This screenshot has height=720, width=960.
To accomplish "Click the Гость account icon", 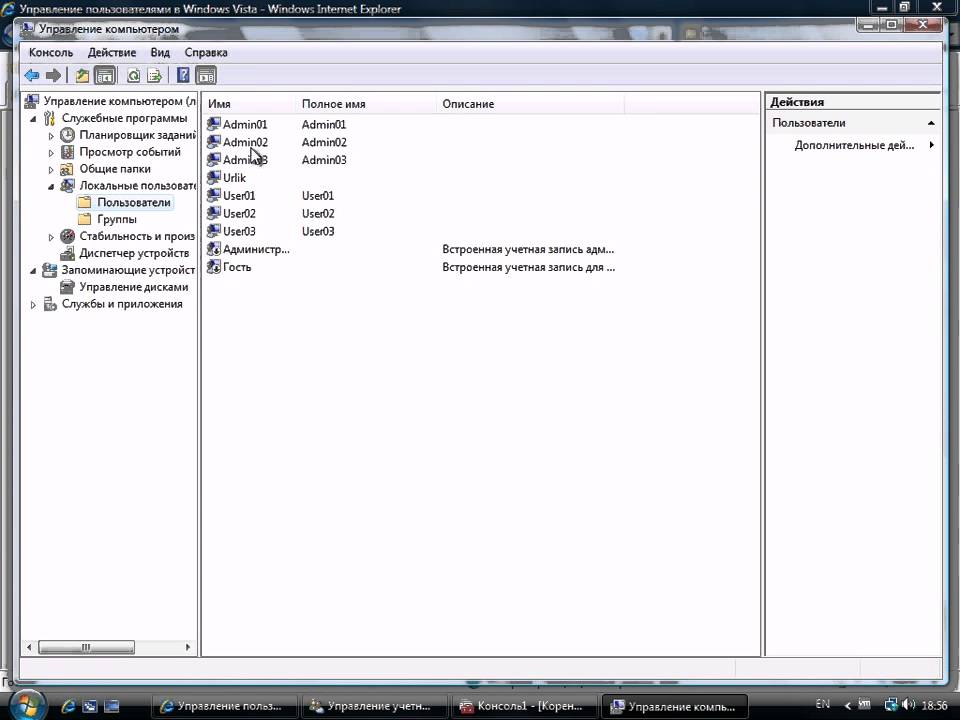I will [214, 266].
